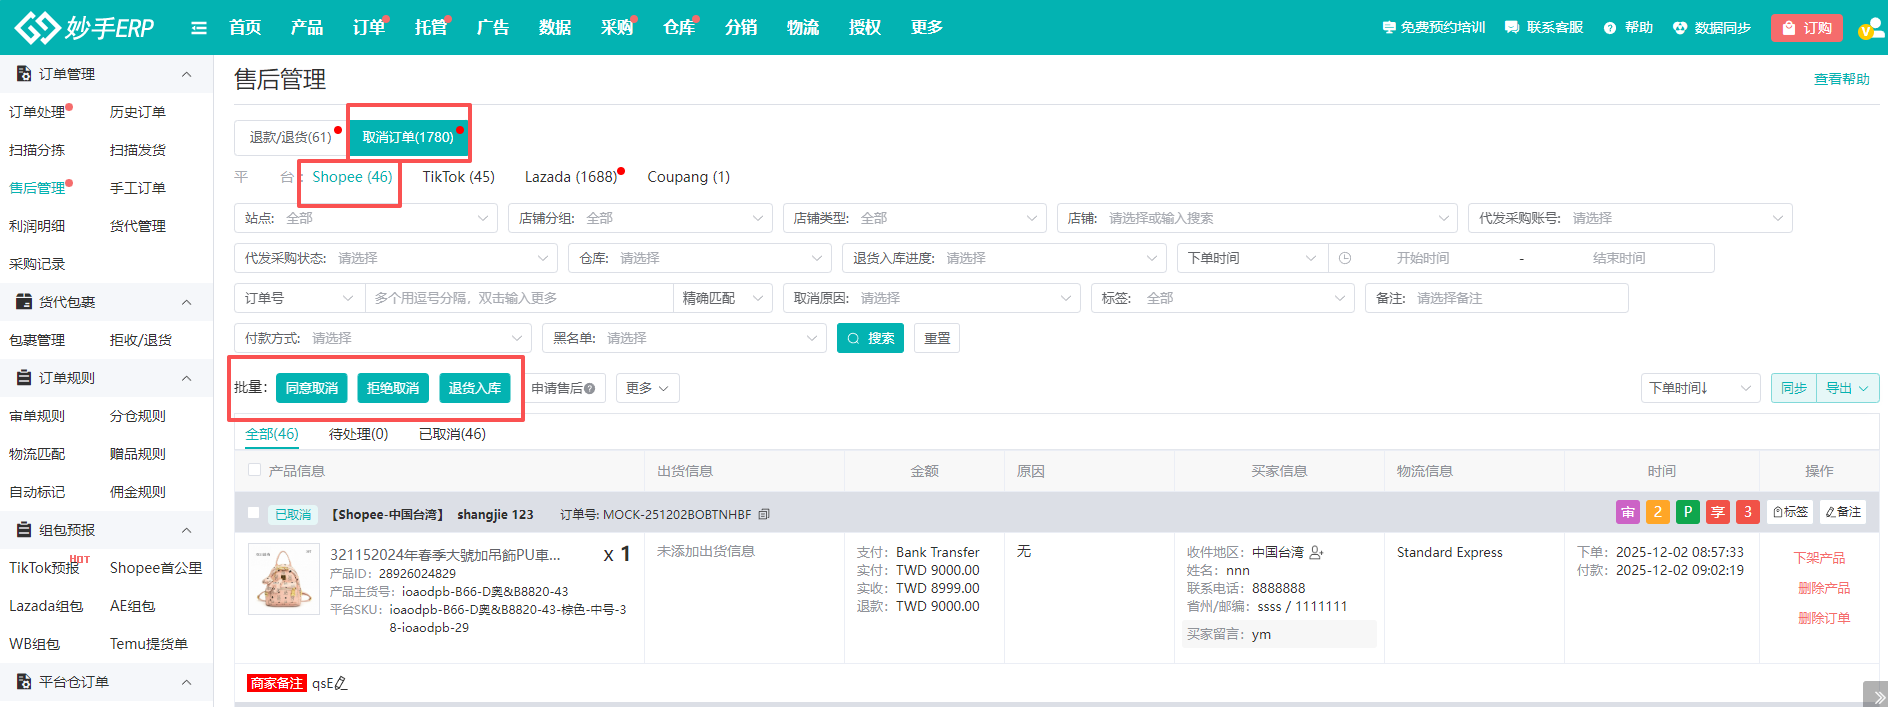
Task: Click the red 3 badge
Action: pyautogui.click(x=1748, y=512)
